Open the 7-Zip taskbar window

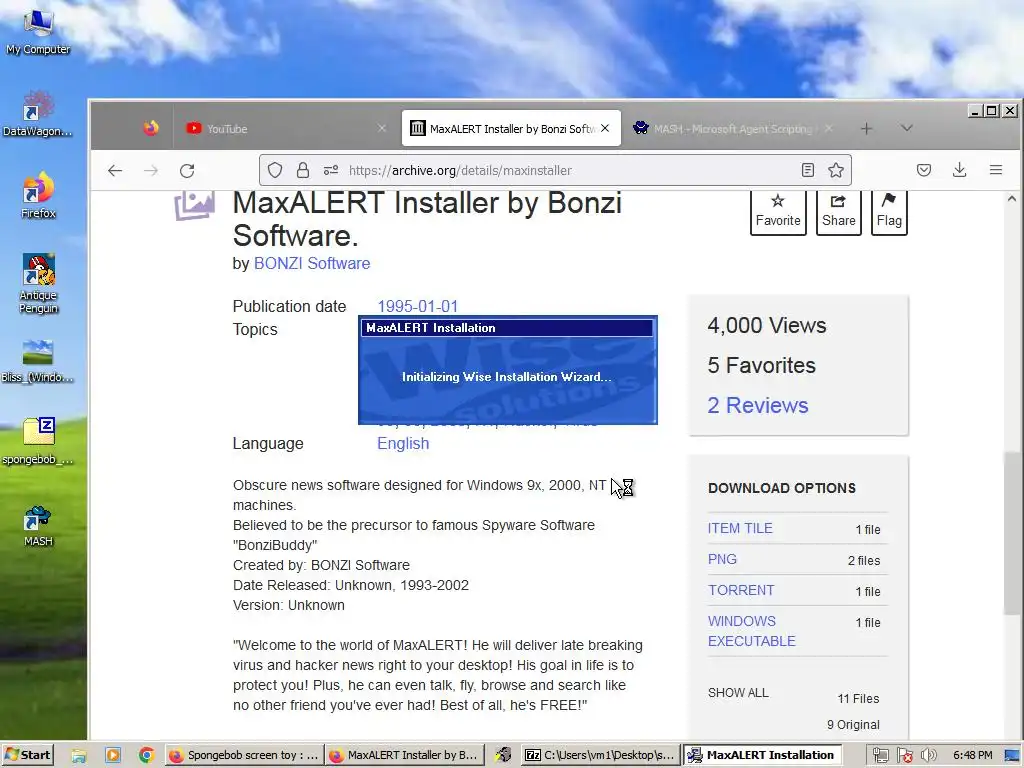[x=600, y=756]
